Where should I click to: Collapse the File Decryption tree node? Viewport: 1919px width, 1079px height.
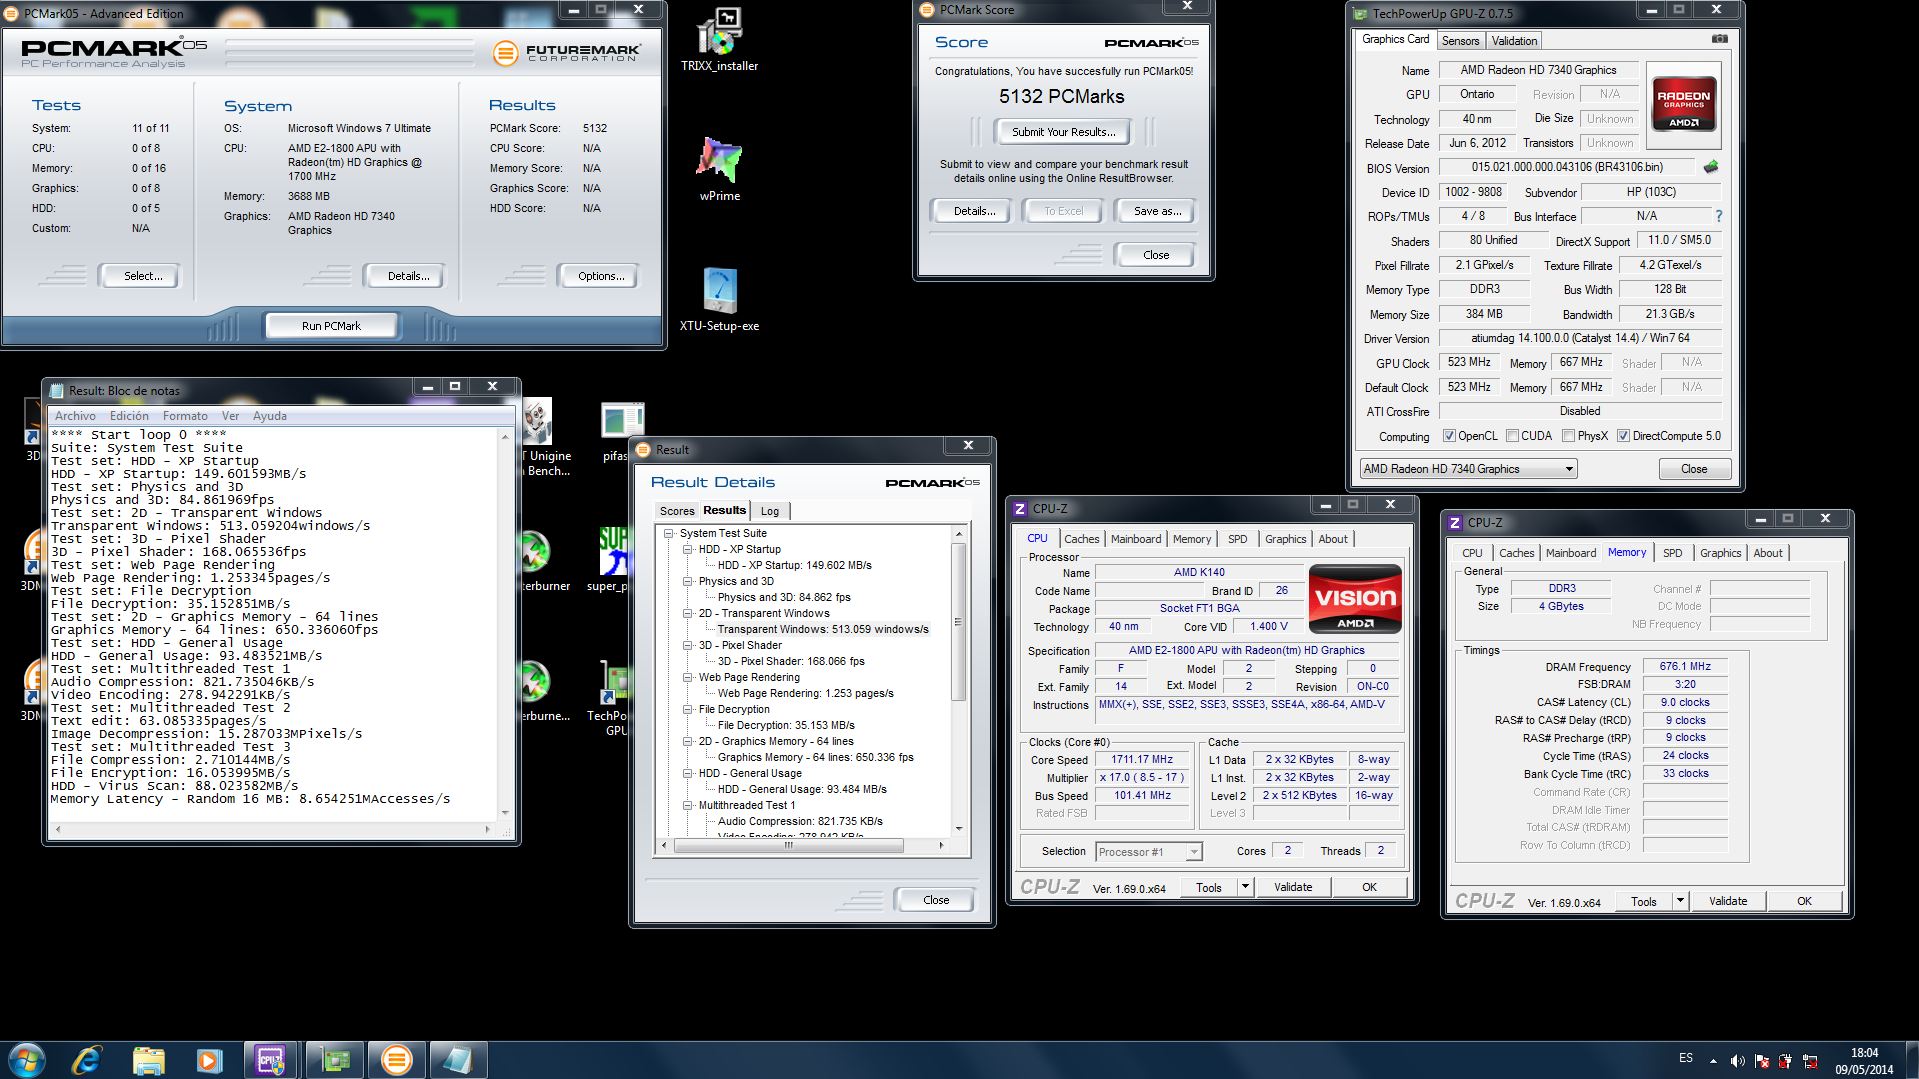[x=688, y=709]
